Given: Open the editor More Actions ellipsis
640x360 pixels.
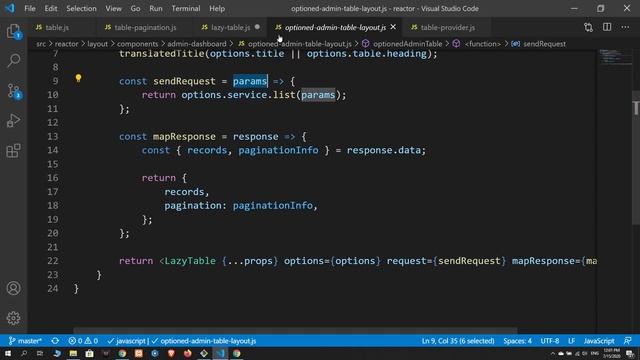Looking at the screenshot, I should pyautogui.click(x=625, y=27).
